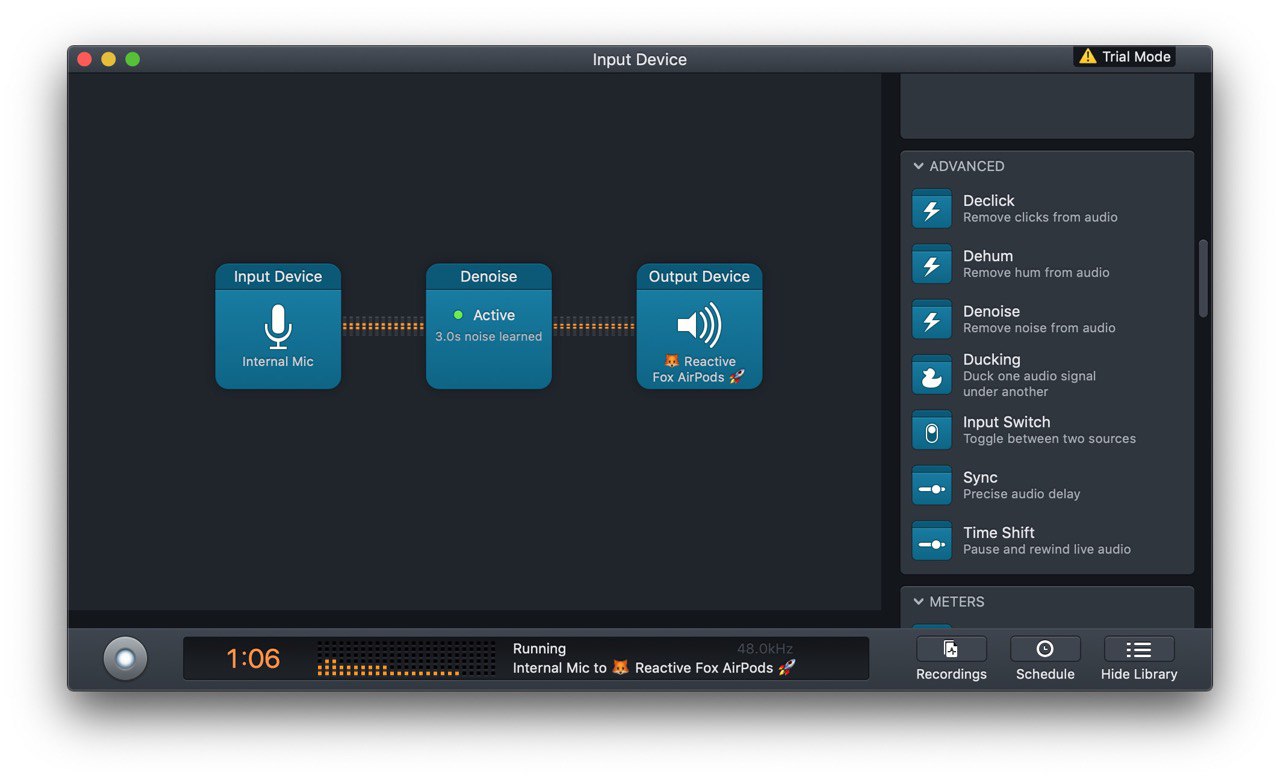The width and height of the screenshot is (1280, 780).
Task: Click 'Duck one audio signal under another' description
Action: (1029, 384)
